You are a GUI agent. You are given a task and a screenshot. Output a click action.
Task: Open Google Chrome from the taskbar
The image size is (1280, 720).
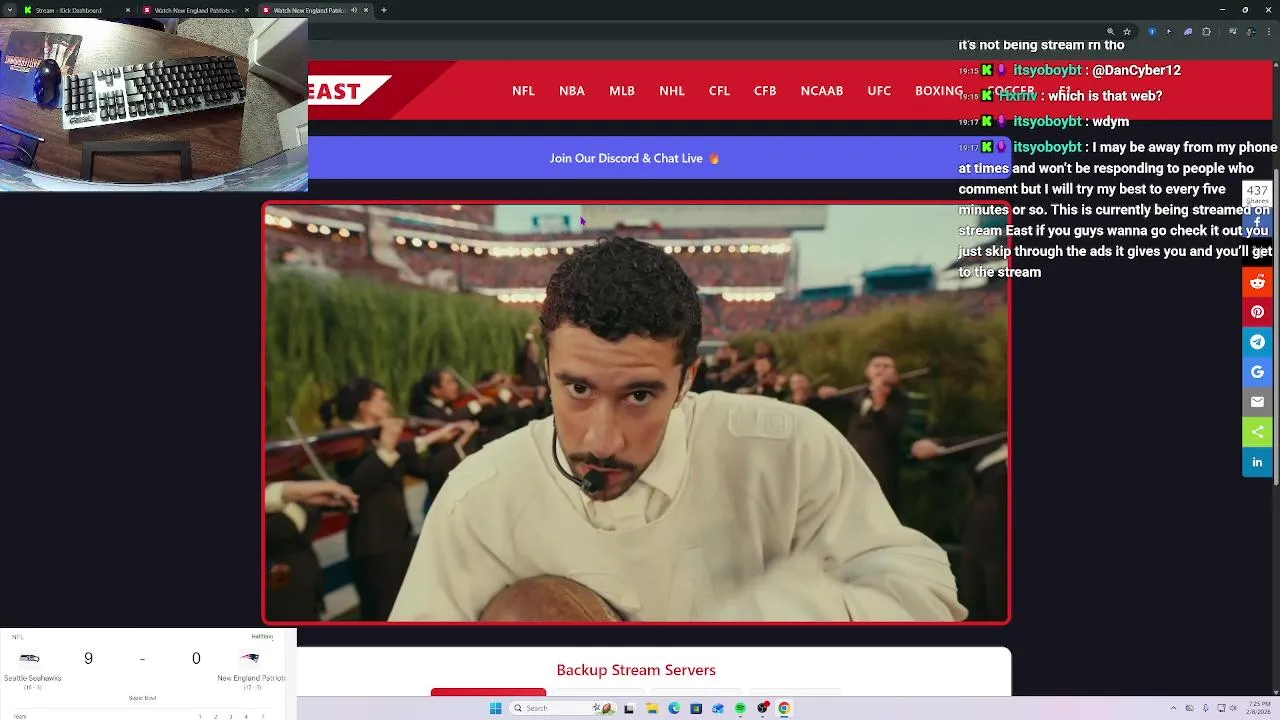tap(784, 708)
